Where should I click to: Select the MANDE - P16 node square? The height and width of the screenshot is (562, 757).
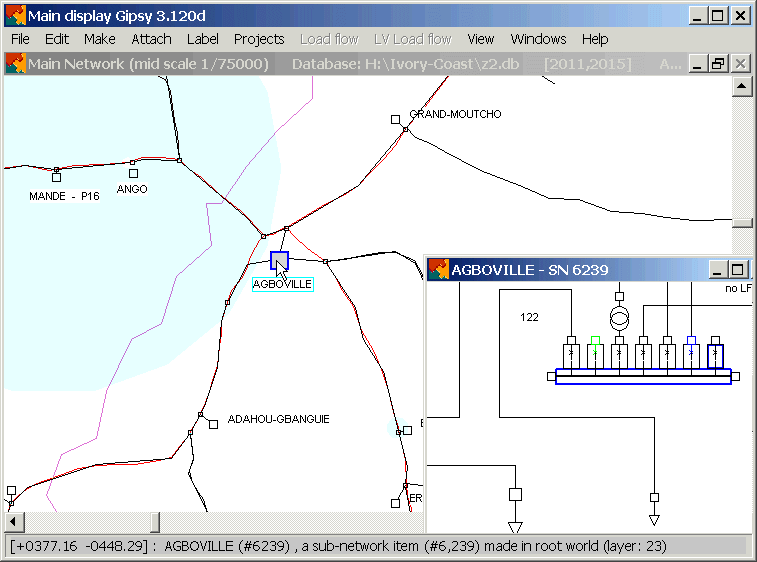(56, 177)
